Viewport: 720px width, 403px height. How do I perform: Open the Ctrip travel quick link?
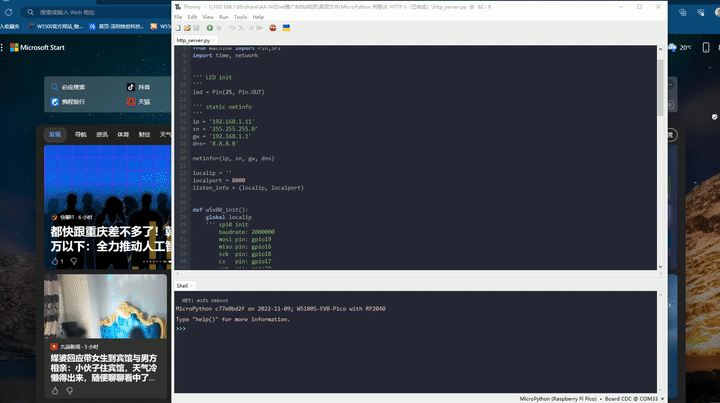[x=68, y=101]
